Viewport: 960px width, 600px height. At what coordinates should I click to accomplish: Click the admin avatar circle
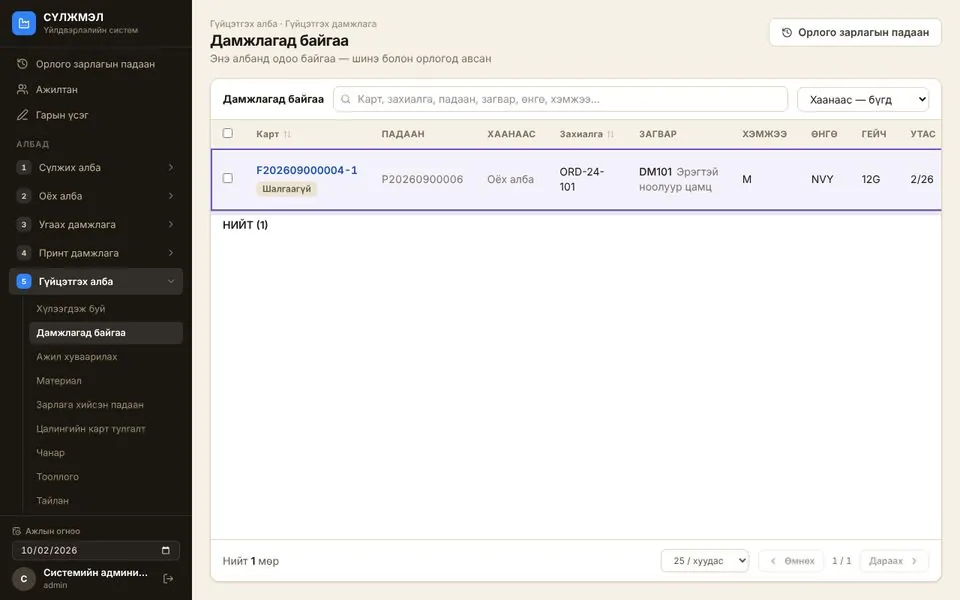(x=24, y=579)
